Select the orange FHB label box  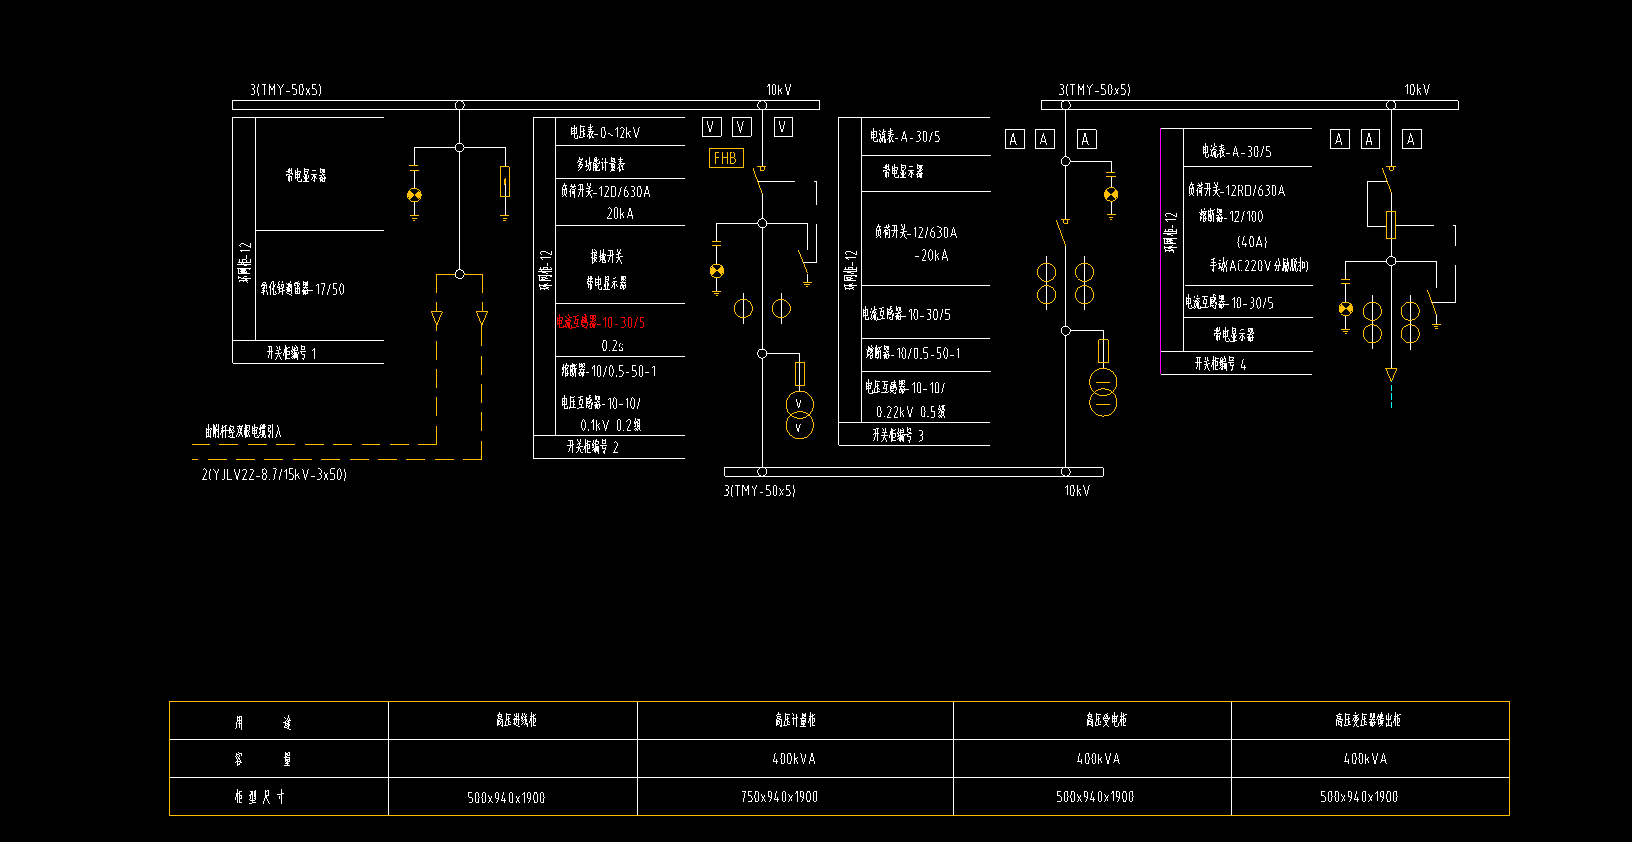point(727,158)
